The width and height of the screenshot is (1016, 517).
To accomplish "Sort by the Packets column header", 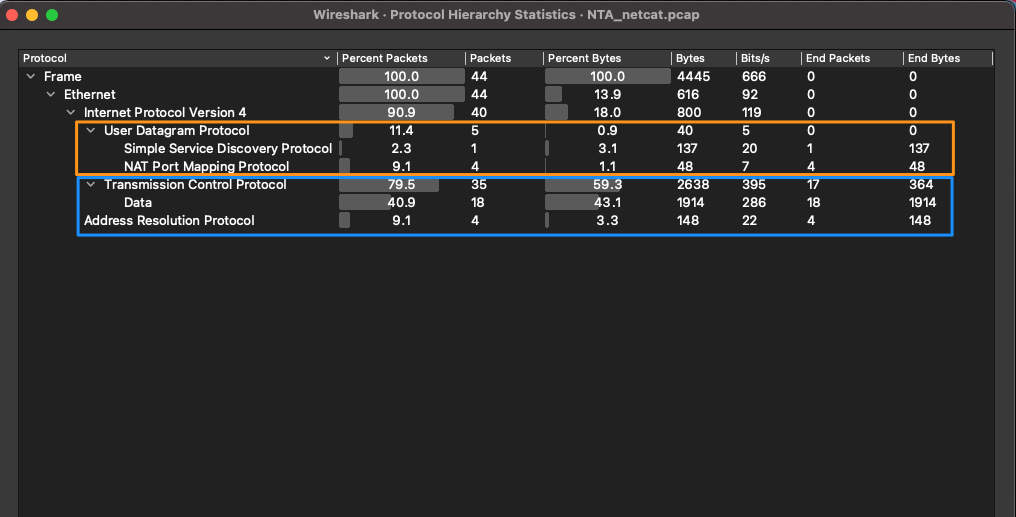I will [490, 59].
